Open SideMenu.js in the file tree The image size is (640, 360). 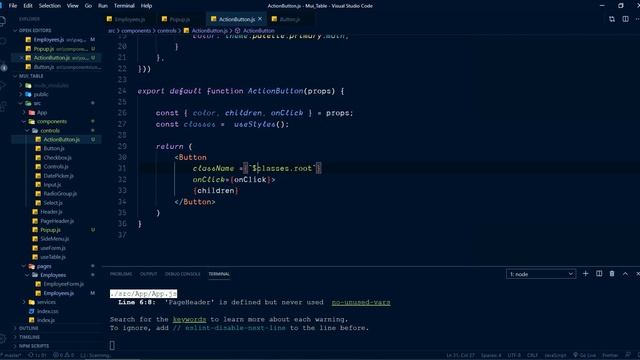tap(55, 239)
